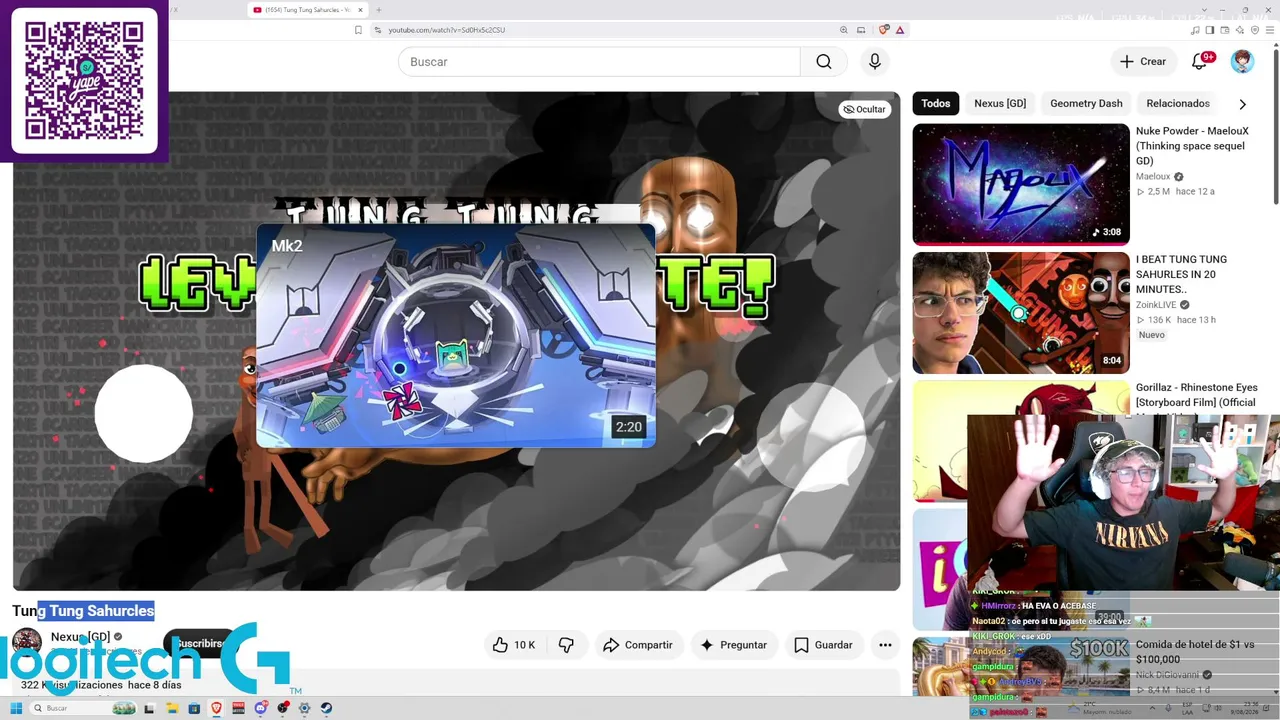This screenshot has width=1280, height=720.
Task: Open the Windows Start menu
Action: tap(16, 708)
